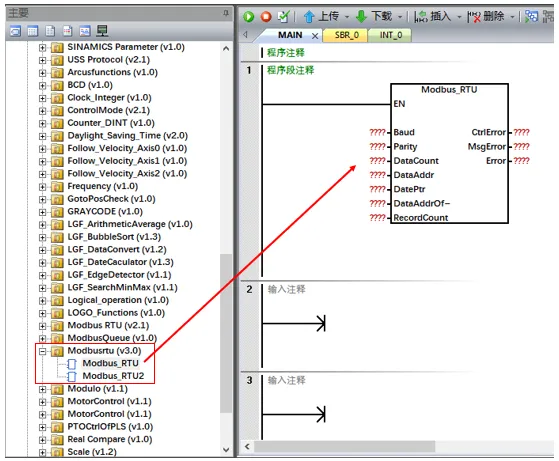Click the folder icon of Modbusrtu (v3.0)
559x461 pixels.
[57, 351]
